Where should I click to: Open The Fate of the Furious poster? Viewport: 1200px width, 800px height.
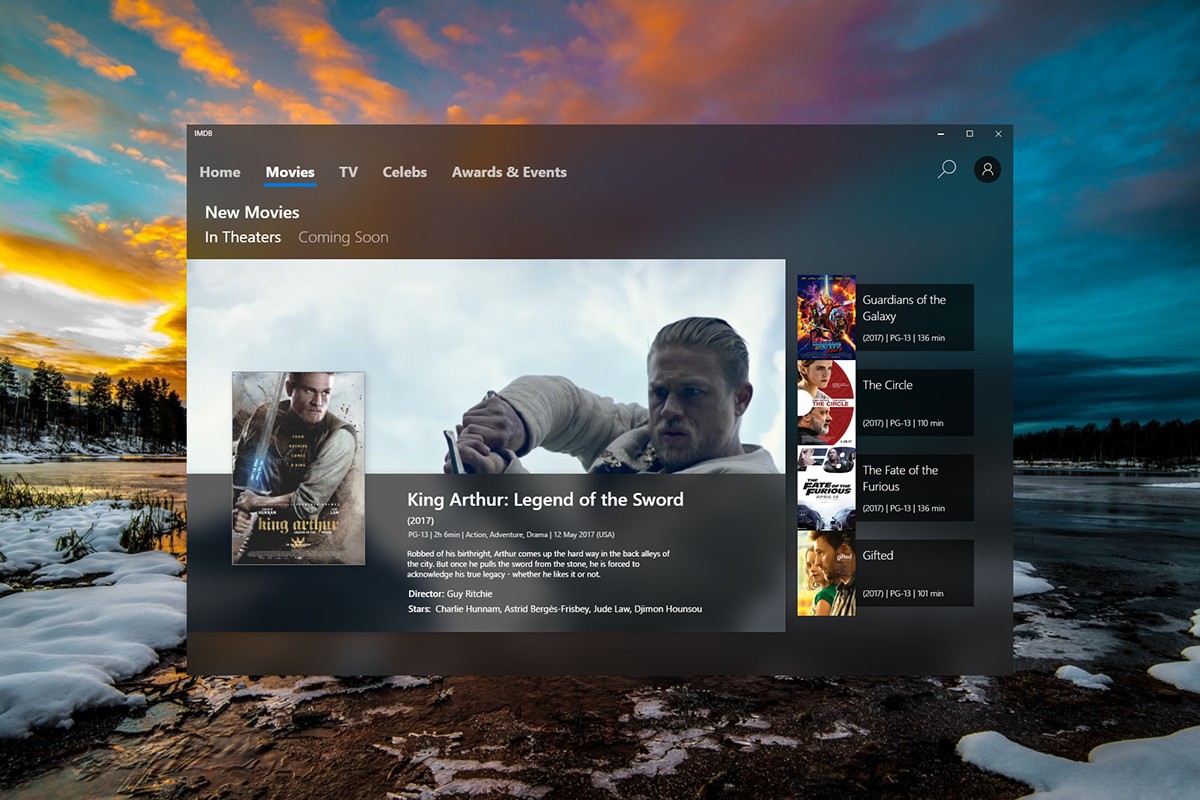pos(826,488)
